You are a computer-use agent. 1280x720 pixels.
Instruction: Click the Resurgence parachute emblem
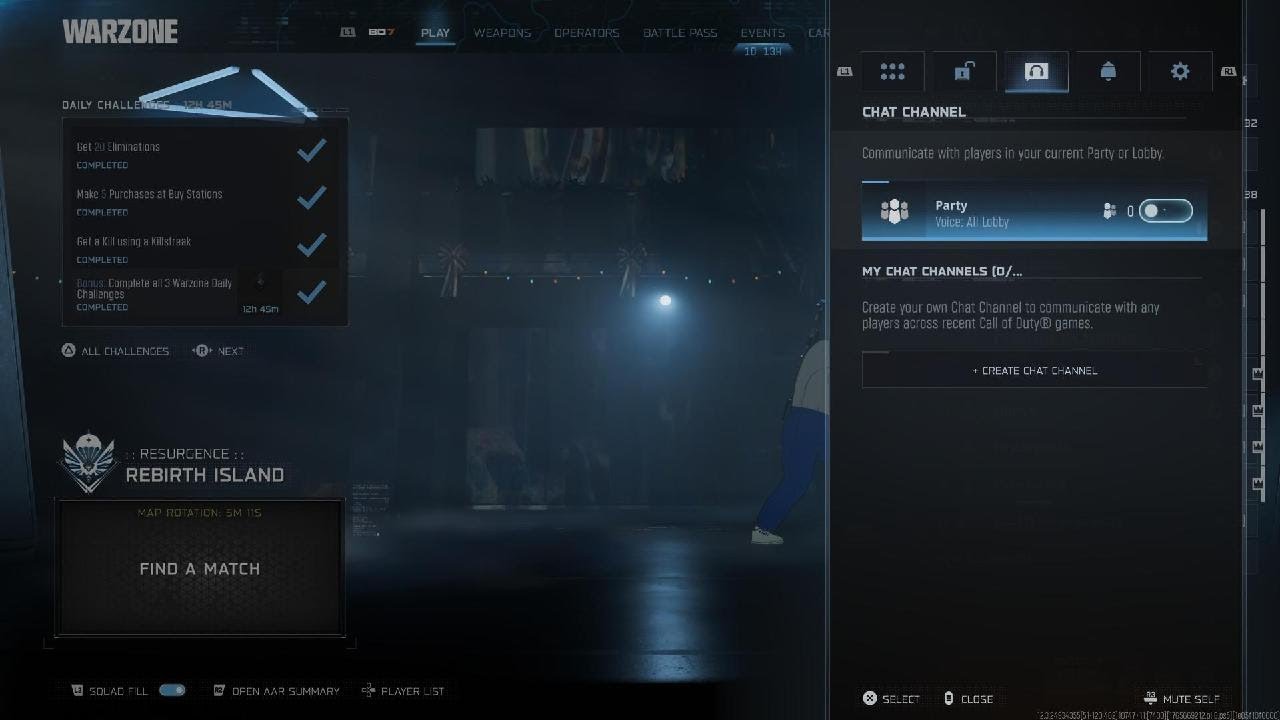pos(89,462)
